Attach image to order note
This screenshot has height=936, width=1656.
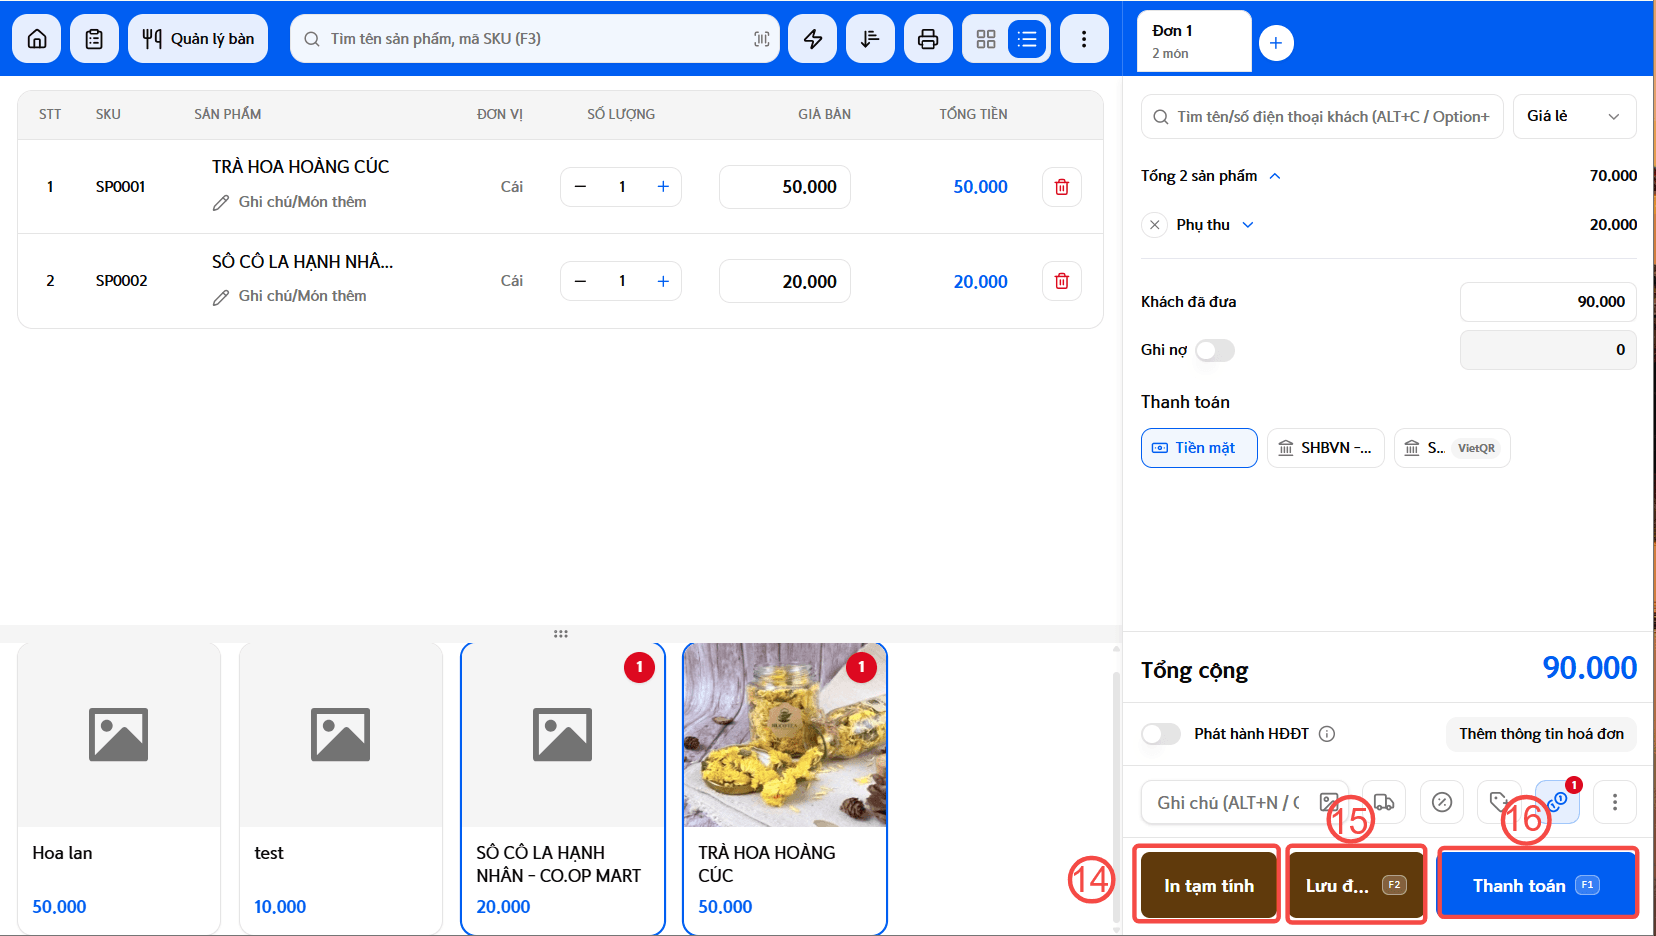point(1328,802)
